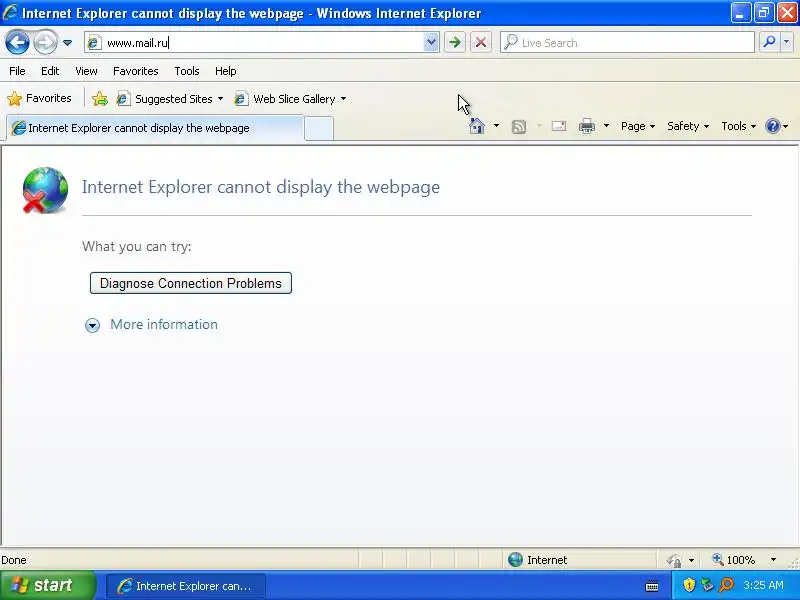800x600 pixels.
Task: Click the 3:25 AM taskbar clock
Action: coord(763,585)
